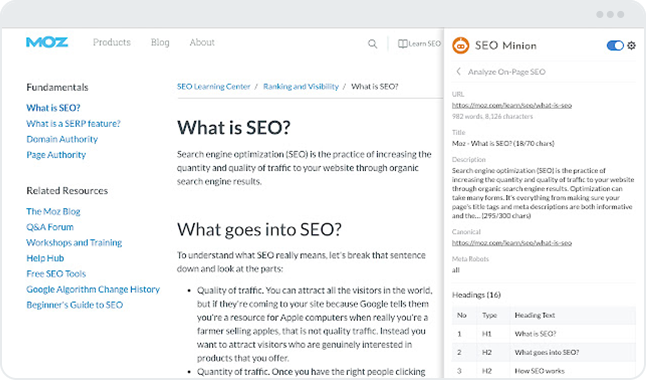646x380 pixels.
Task: Click the Related Resources heading
Action: (x=67, y=191)
